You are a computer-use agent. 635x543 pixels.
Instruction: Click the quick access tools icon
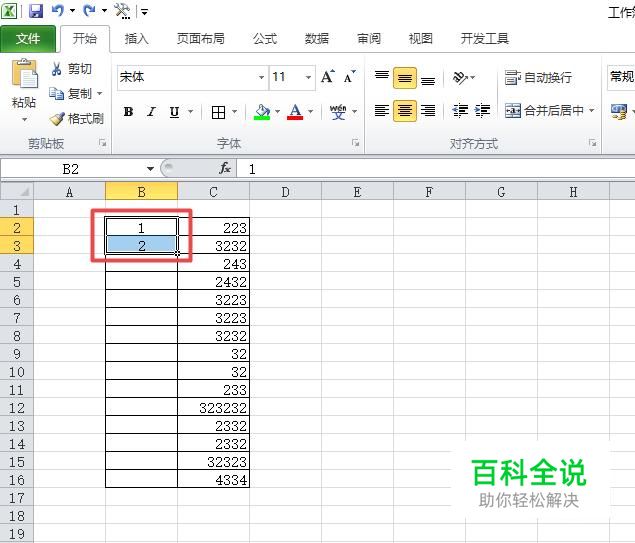(x=122, y=11)
